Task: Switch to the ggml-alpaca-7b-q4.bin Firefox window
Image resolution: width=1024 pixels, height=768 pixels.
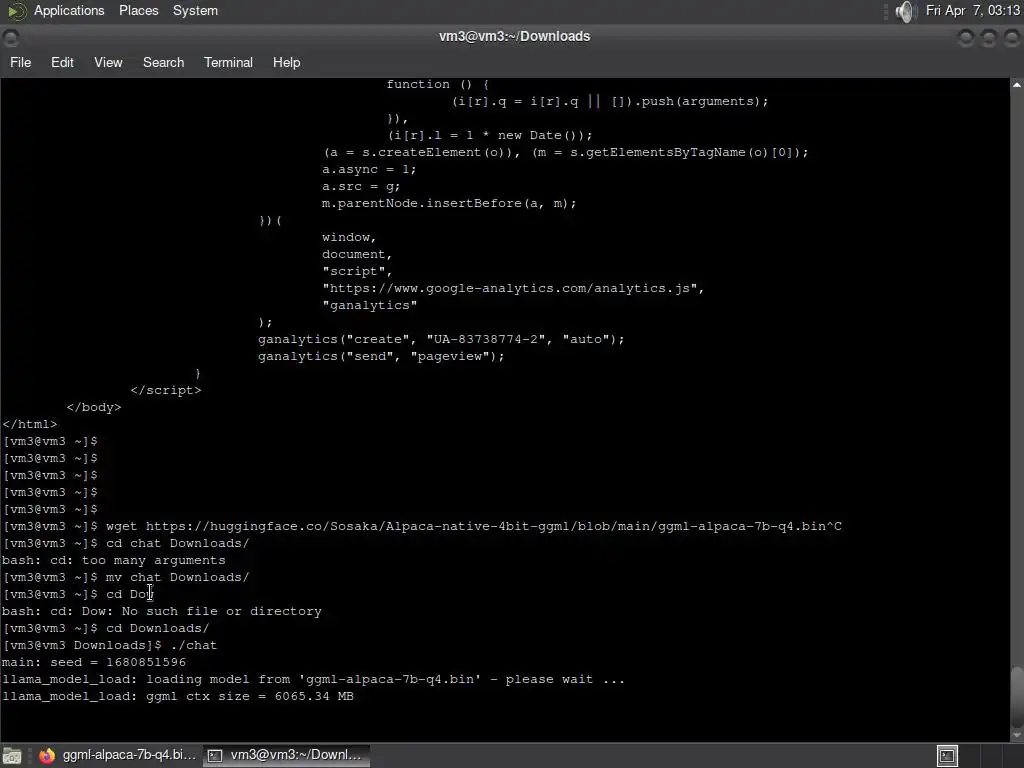Action: coord(118,755)
